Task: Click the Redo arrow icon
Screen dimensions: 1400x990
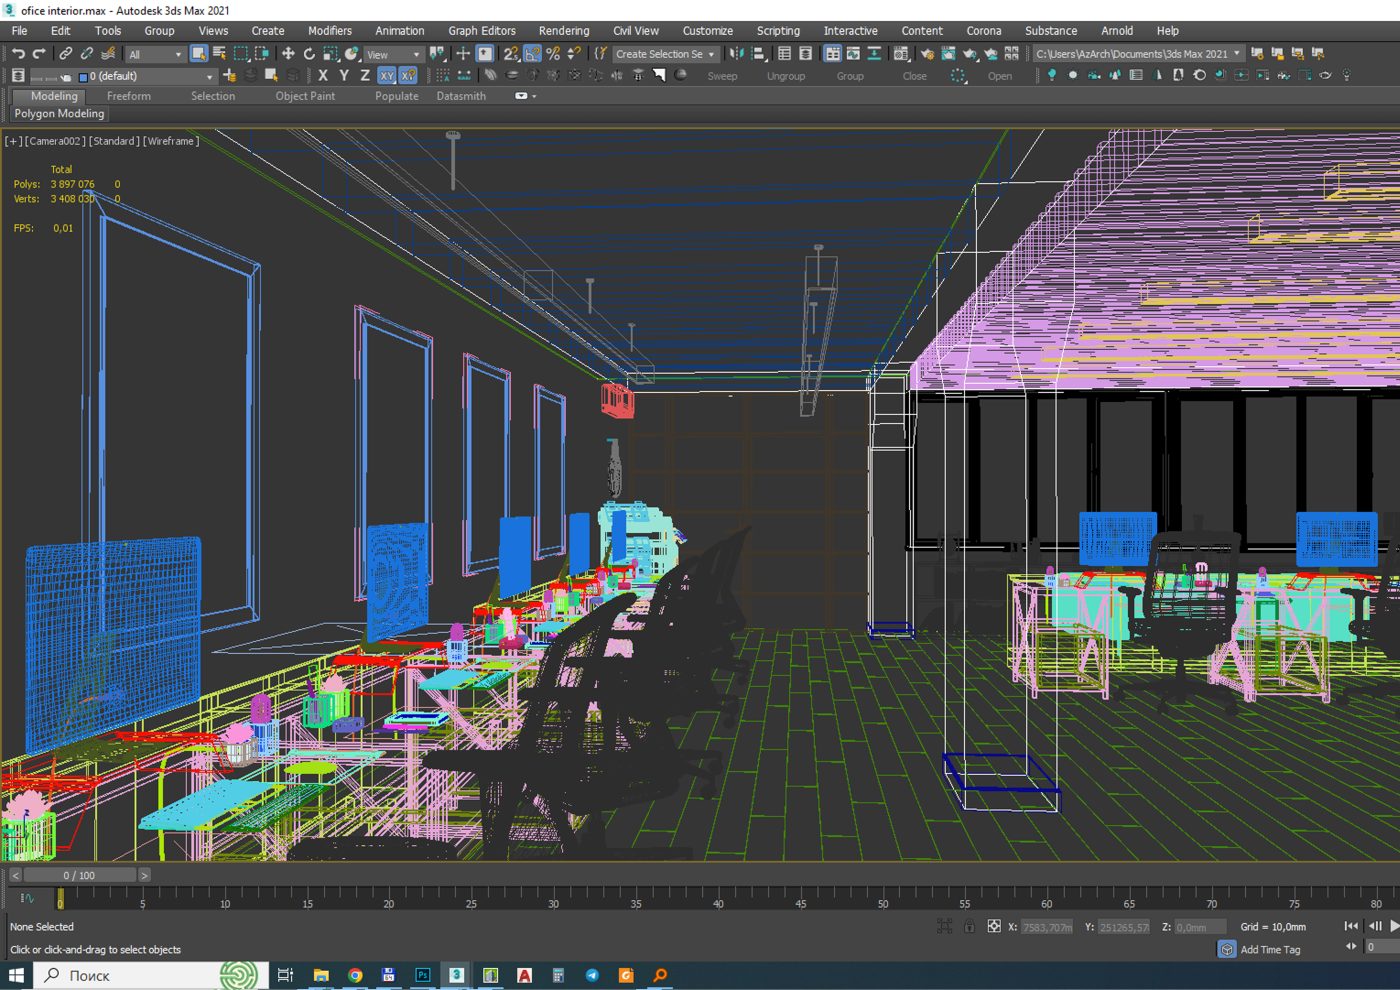Action: pyautogui.click(x=39, y=54)
